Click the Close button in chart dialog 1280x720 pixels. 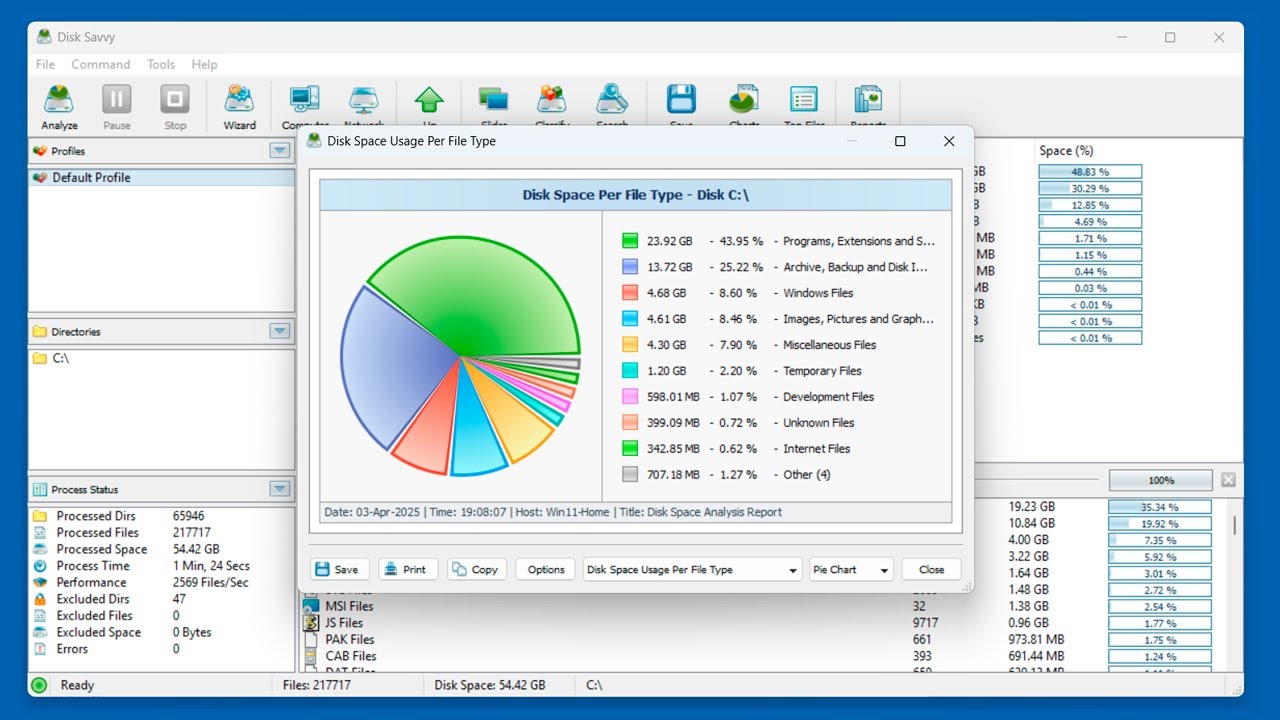coord(931,570)
